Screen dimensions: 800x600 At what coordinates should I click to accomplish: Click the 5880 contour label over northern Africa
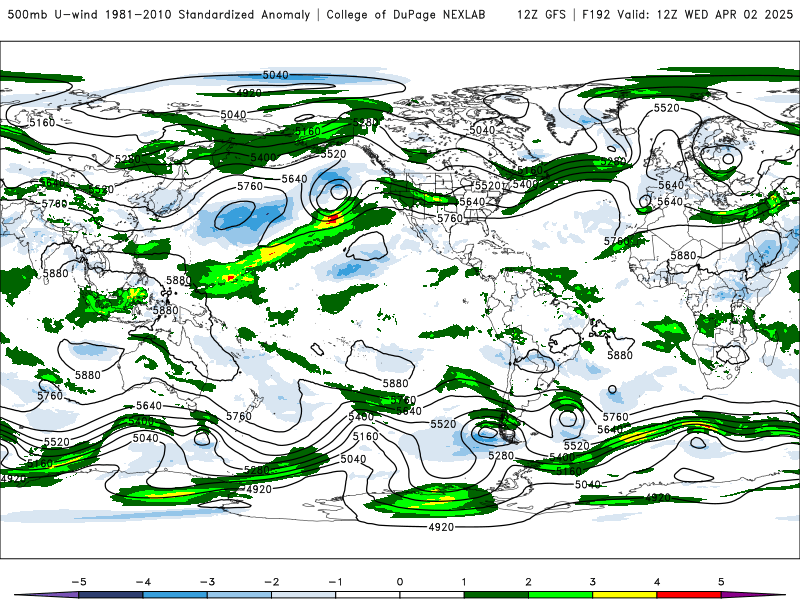click(x=683, y=255)
